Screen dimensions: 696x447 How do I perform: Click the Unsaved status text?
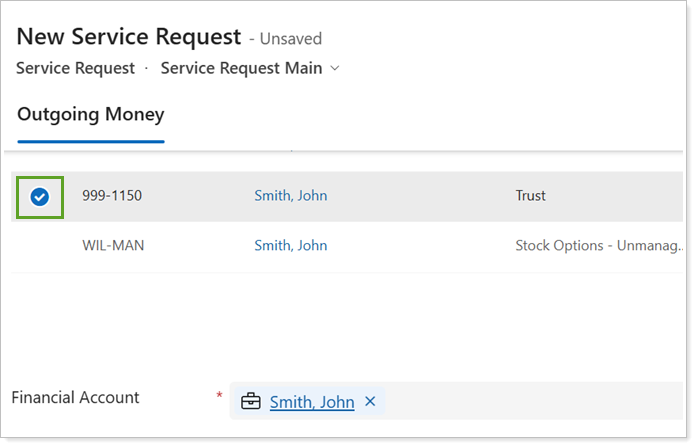pyautogui.click(x=290, y=39)
